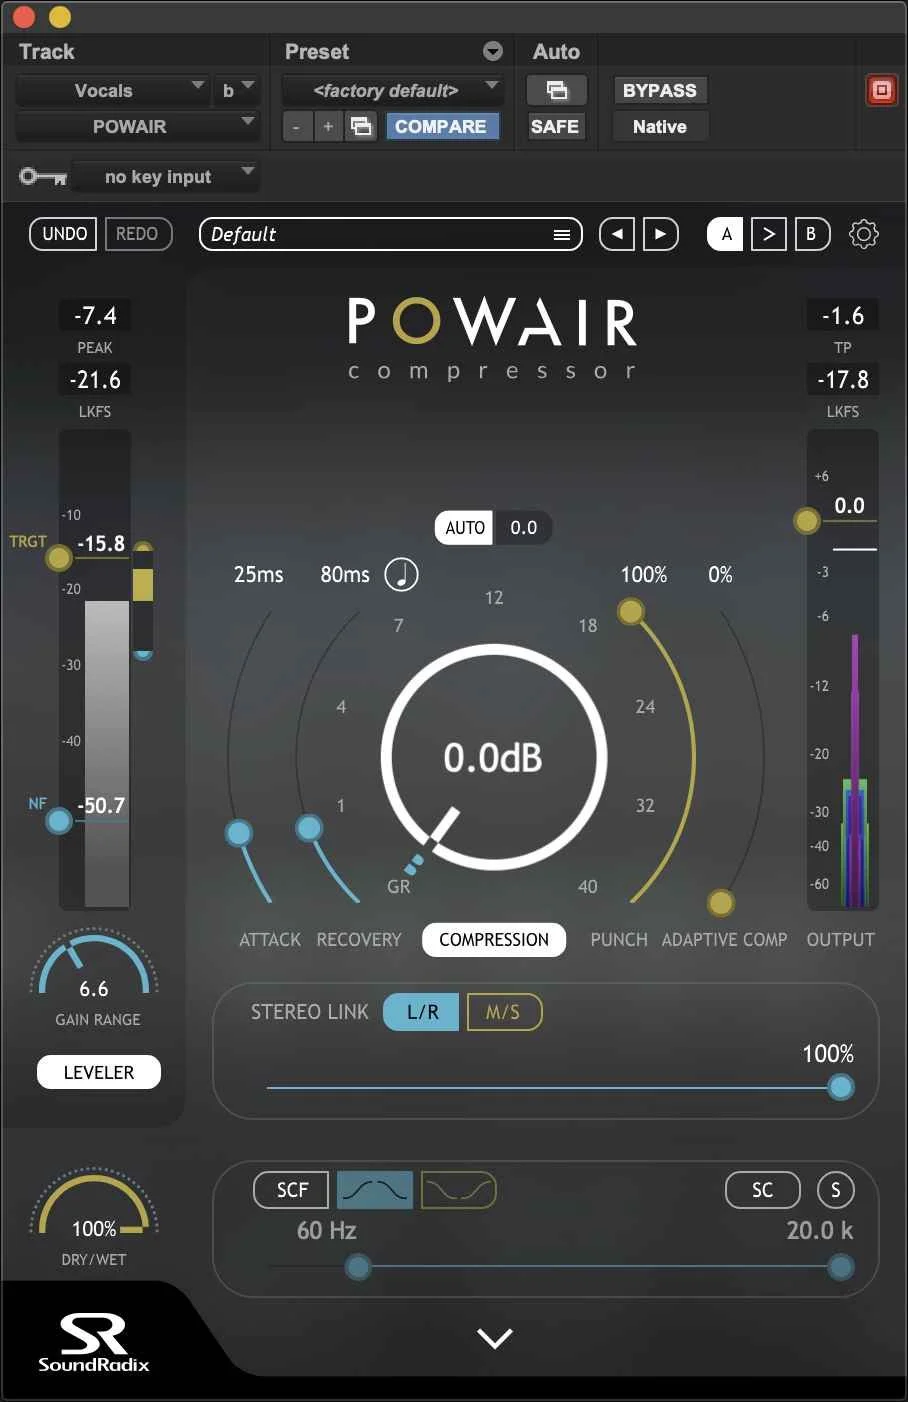Toggle AUTO makeup gain
The image size is (908, 1402).
pyautogui.click(x=465, y=528)
